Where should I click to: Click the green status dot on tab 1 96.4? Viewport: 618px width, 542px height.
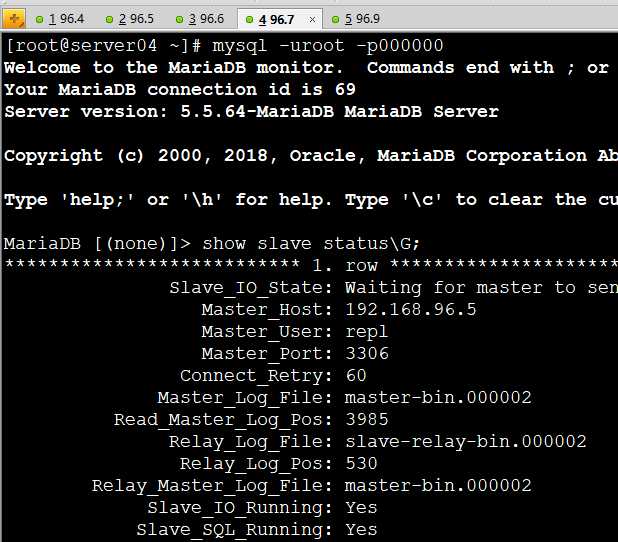[39, 19]
